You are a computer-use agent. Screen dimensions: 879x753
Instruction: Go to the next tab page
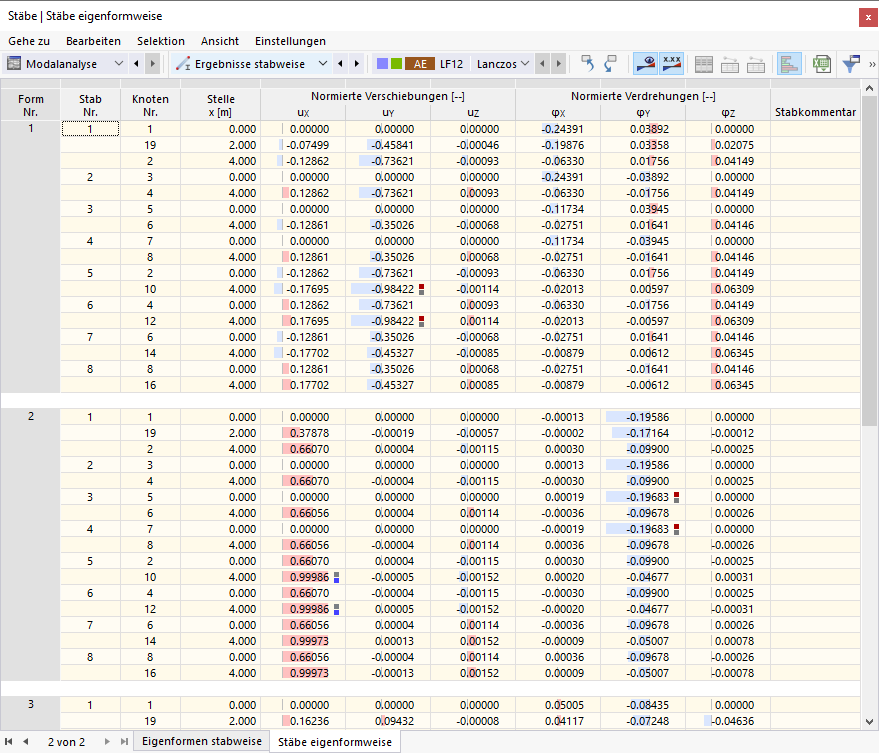coord(107,741)
